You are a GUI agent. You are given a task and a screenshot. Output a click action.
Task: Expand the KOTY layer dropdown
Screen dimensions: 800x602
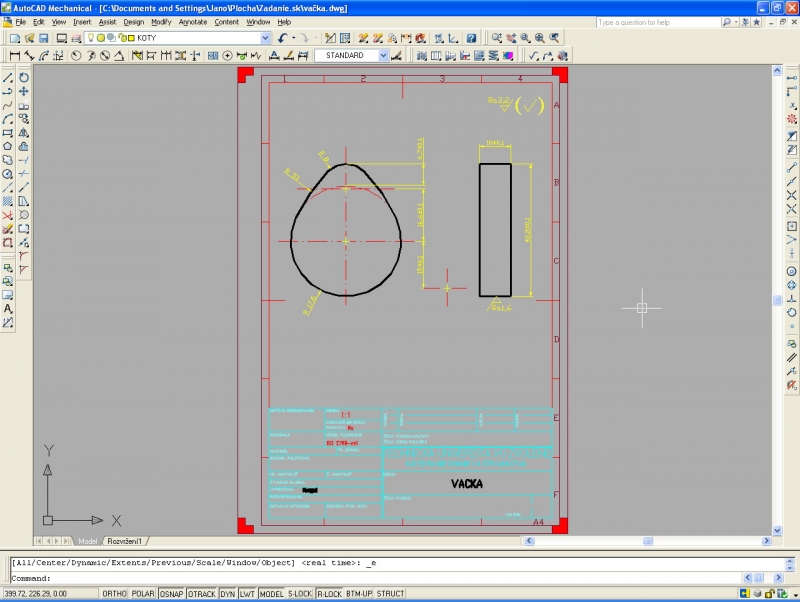(x=265, y=38)
